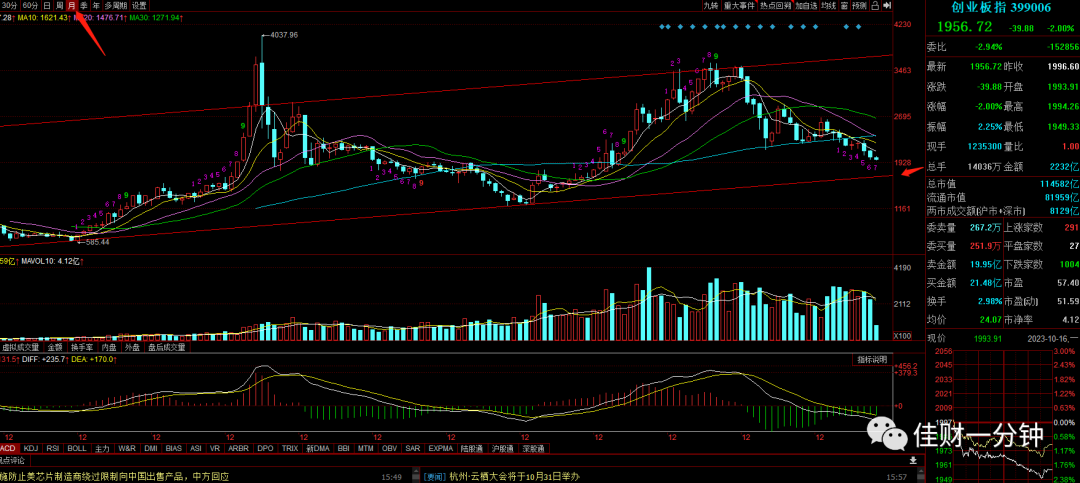Open the 指标说明 indicator description
This screenshot has height=483, width=1080.
(871, 360)
